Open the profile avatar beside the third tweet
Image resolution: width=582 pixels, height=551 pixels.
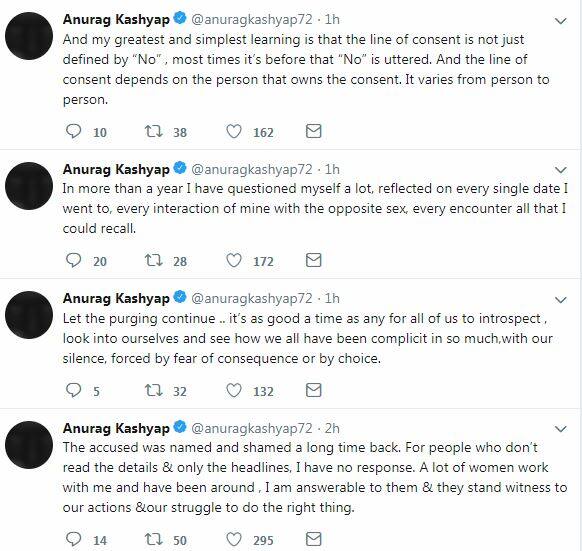coord(29,315)
